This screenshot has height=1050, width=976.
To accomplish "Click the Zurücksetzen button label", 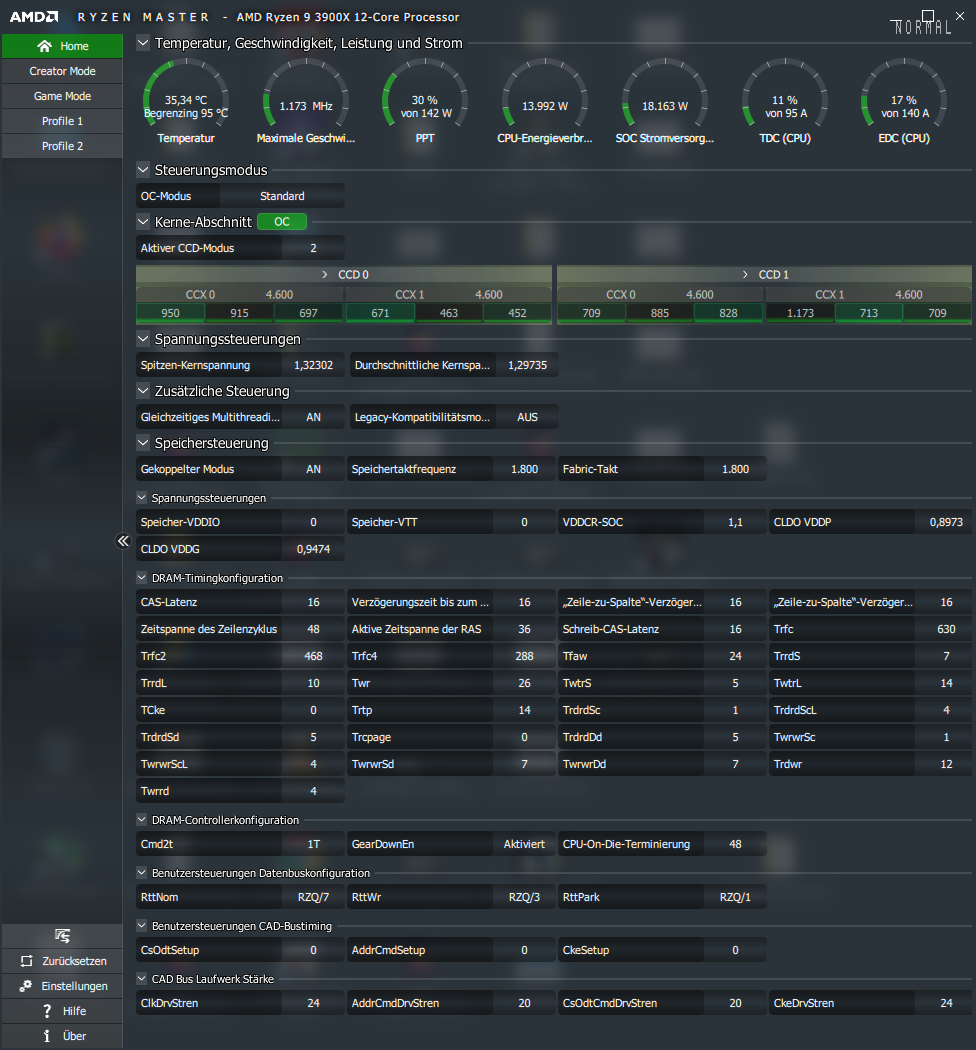I will point(74,961).
